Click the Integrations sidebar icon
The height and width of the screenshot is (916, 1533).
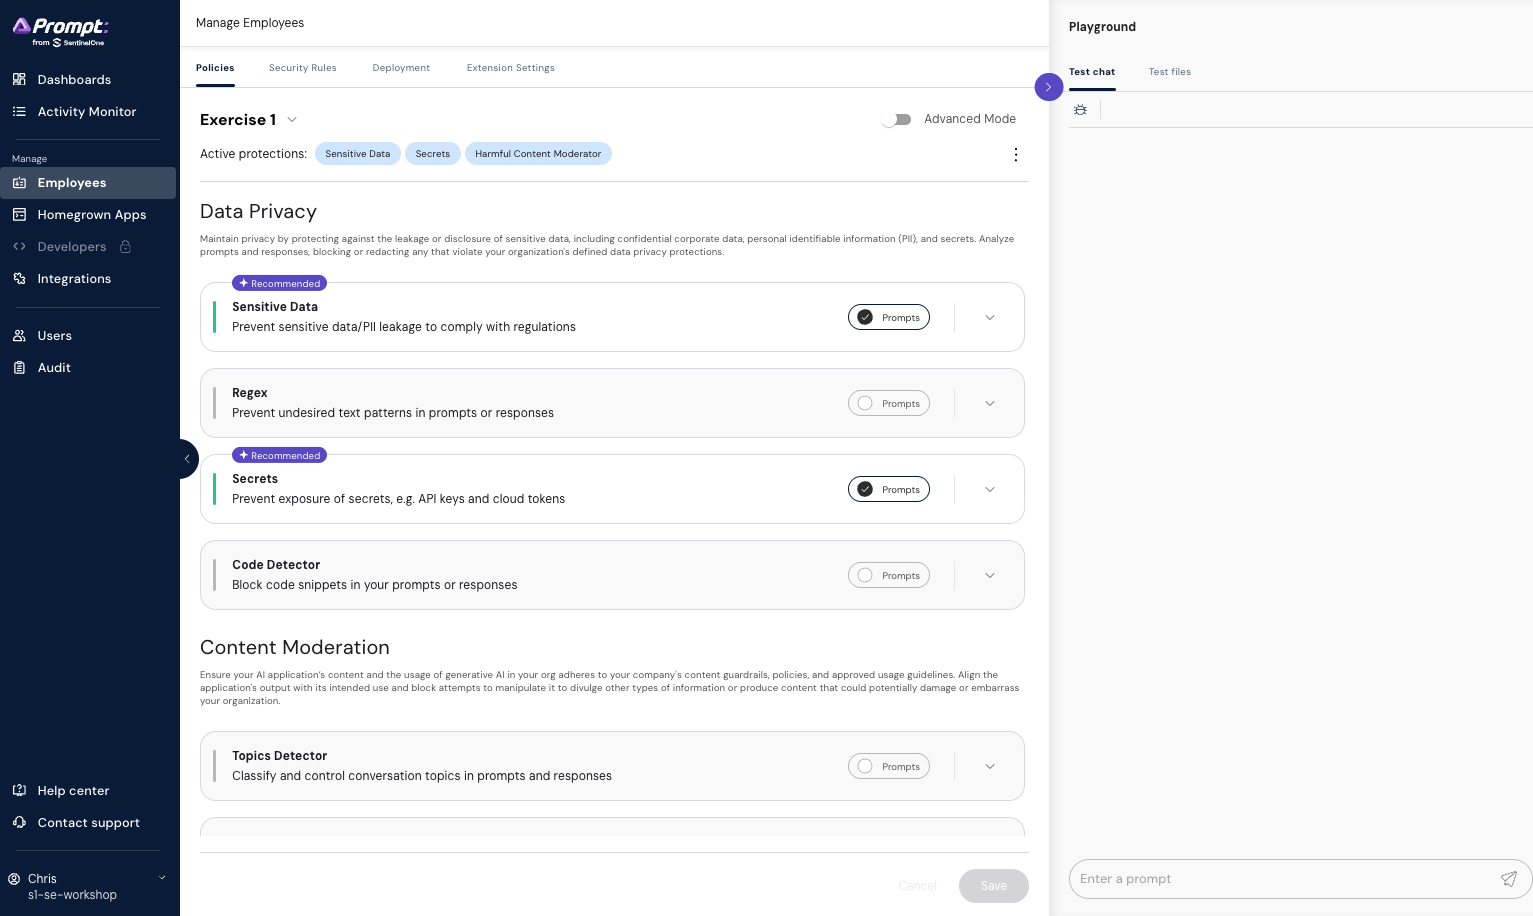pos(19,278)
